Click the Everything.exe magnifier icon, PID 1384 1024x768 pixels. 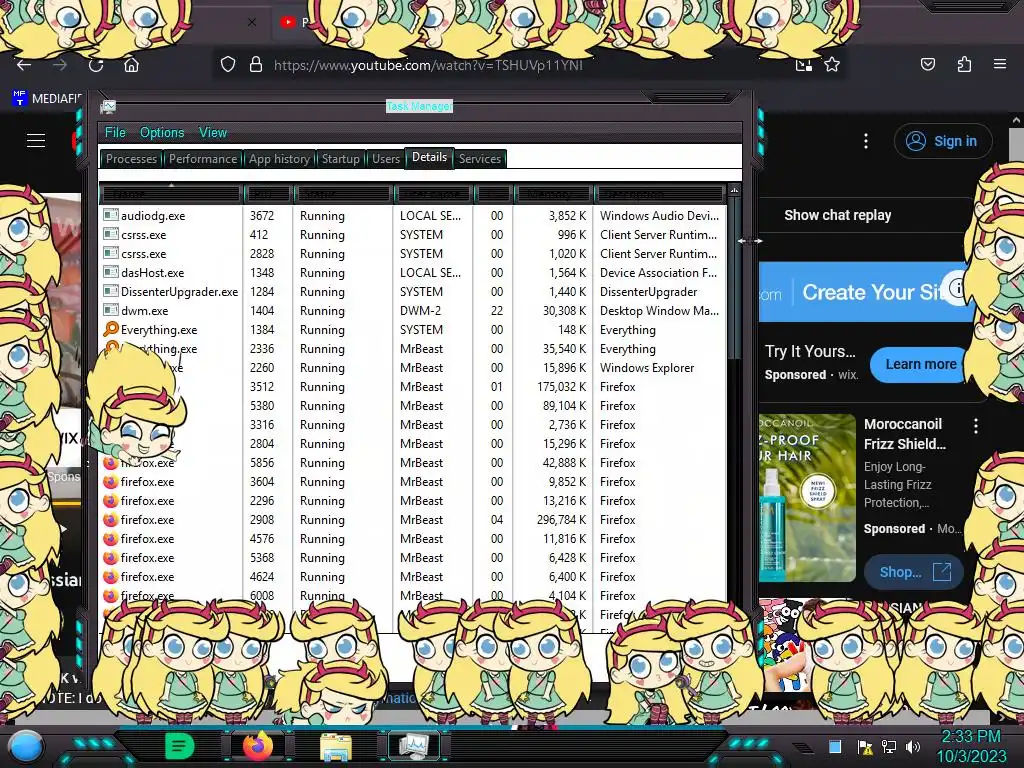point(111,328)
